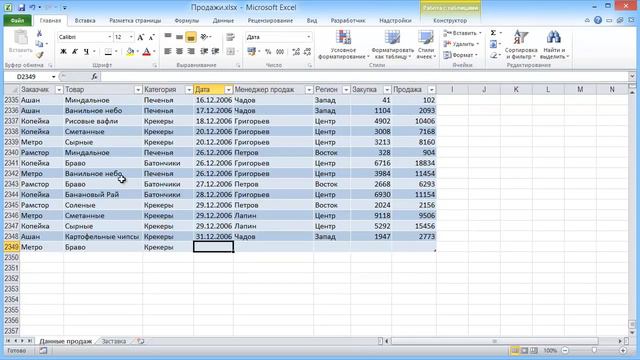Switch to Page Layout view in status bar
The height and width of the screenshot is (360, 640).
click(x=524, y=351)
